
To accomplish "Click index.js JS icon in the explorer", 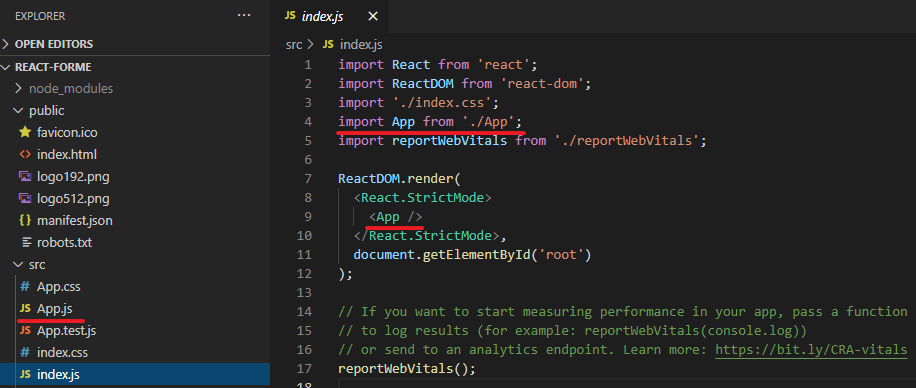I will 25,375.
